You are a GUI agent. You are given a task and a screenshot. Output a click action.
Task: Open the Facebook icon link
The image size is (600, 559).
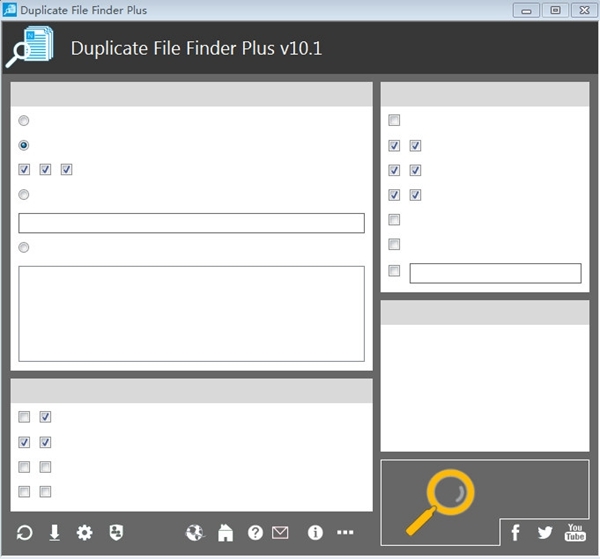pos(515,532)
